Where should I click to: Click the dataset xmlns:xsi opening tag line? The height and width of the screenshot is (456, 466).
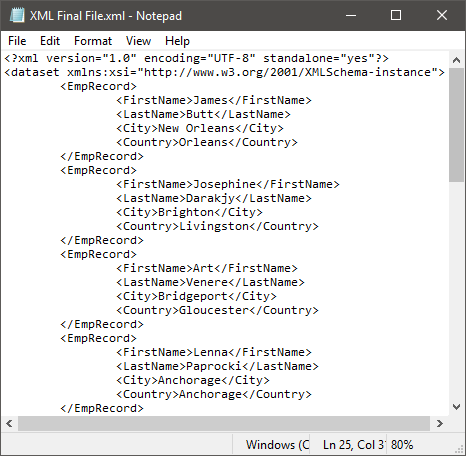tap(224, 72)
